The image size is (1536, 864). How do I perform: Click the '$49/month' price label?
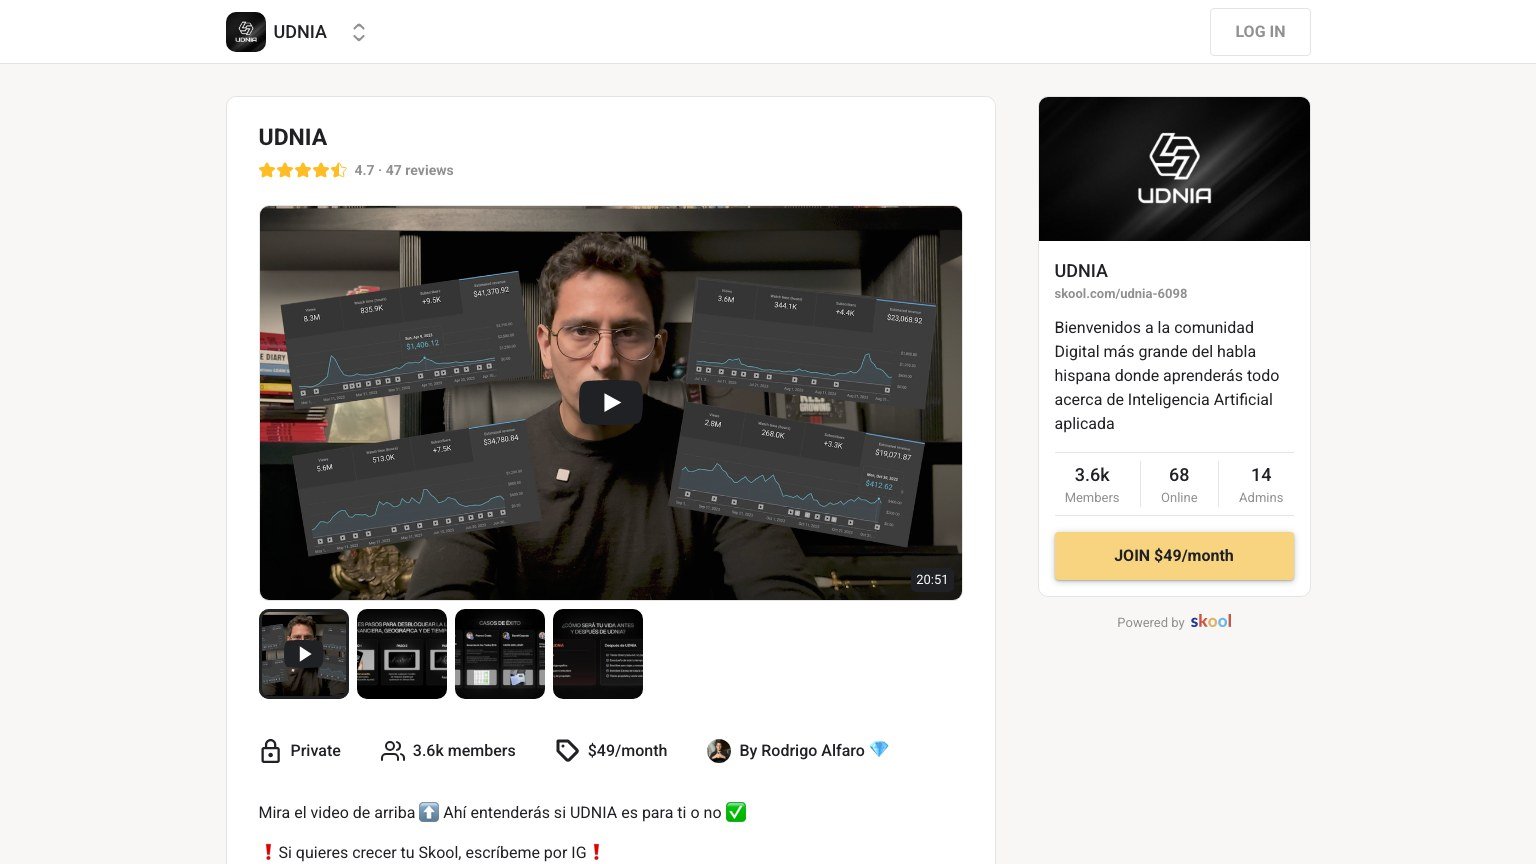627,751
